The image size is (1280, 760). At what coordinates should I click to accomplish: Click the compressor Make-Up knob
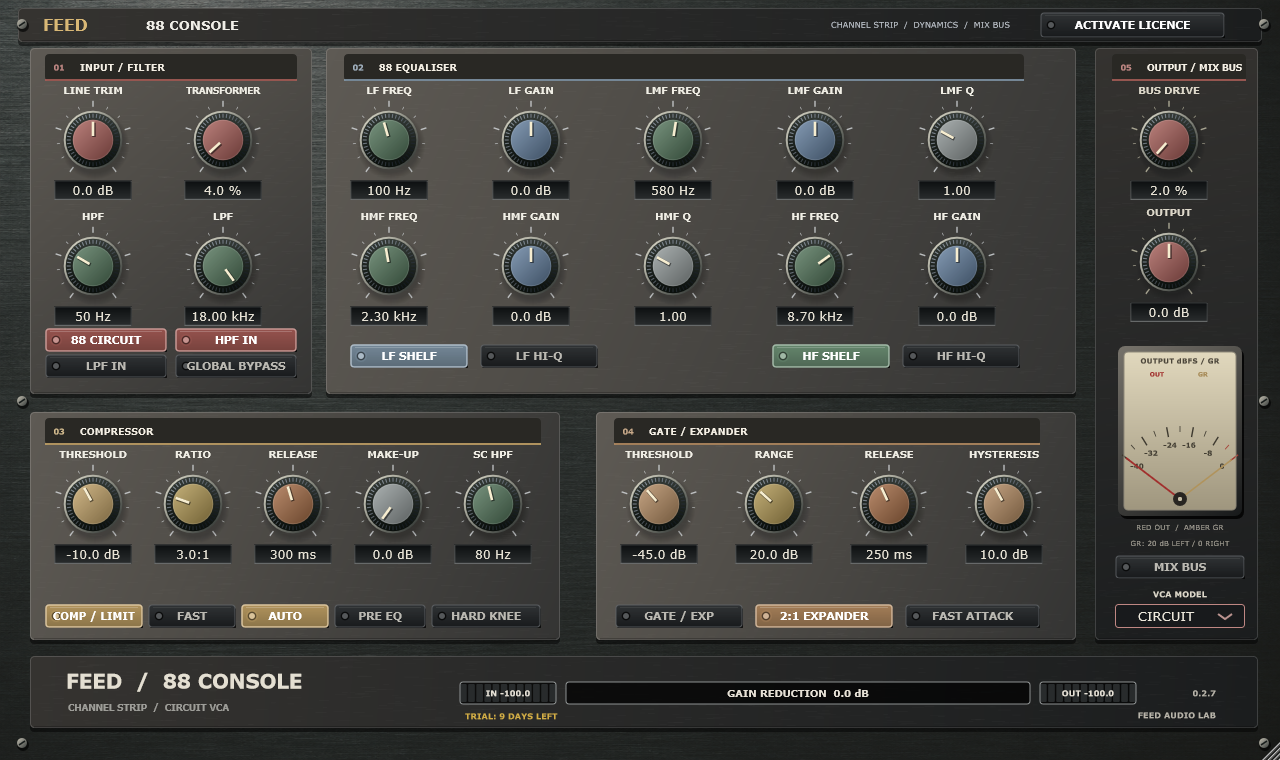coord(393,504)
